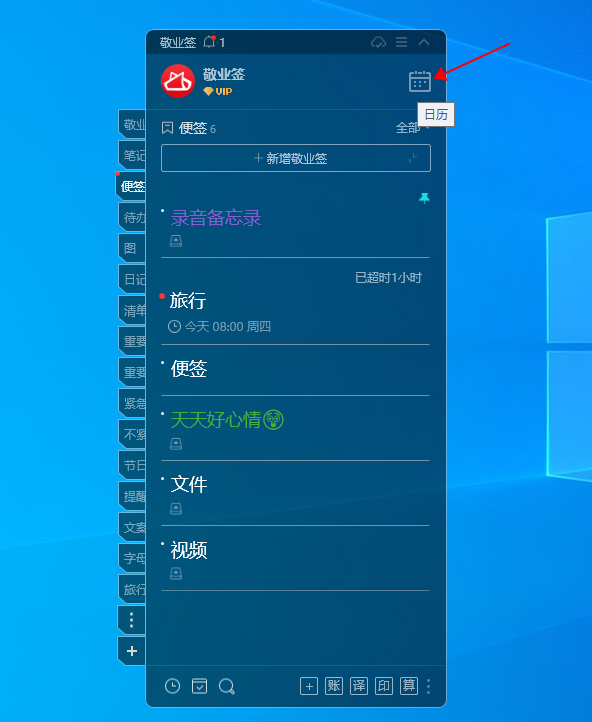Switch to the 节日 side tab
Screen dimensions: 592x722
[x=132, y=465]
